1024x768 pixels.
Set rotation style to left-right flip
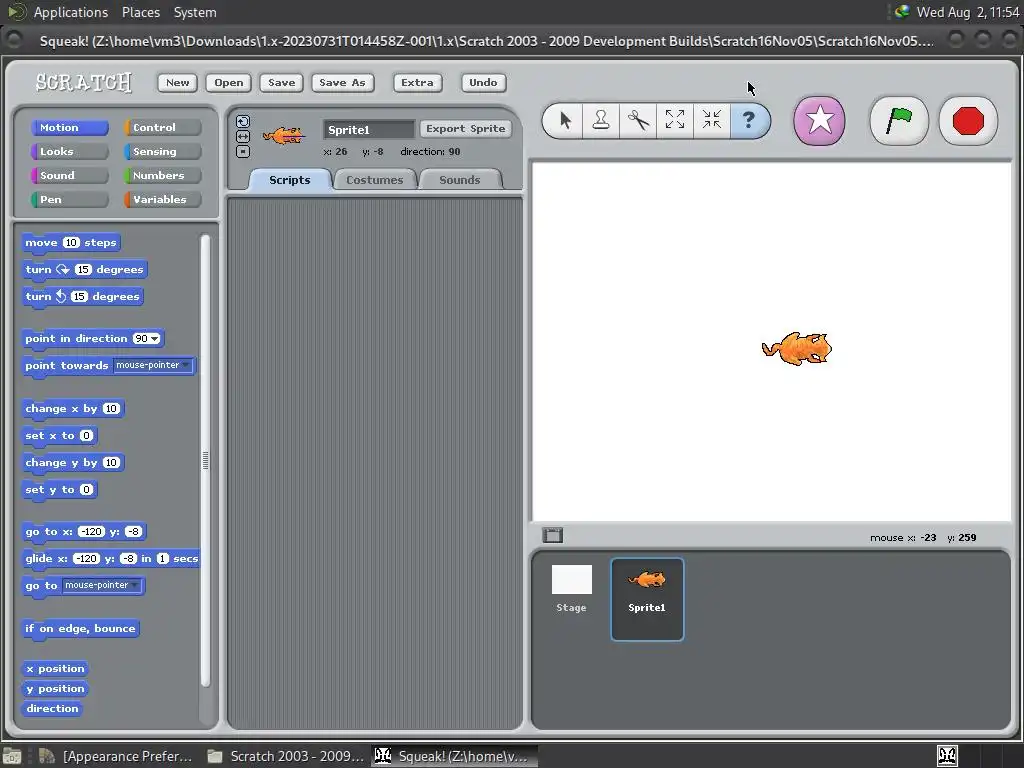[243, 136]
